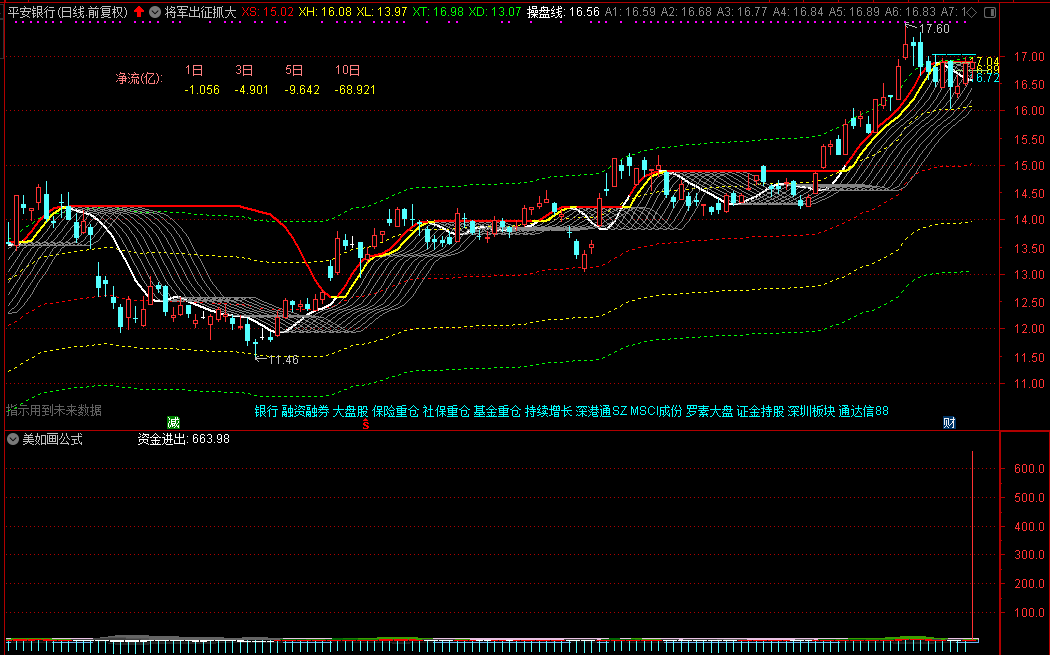Select the 基金重仓 tag
Image resolution: width=1050 pixels, height=655 pixels.
[497, 411]
